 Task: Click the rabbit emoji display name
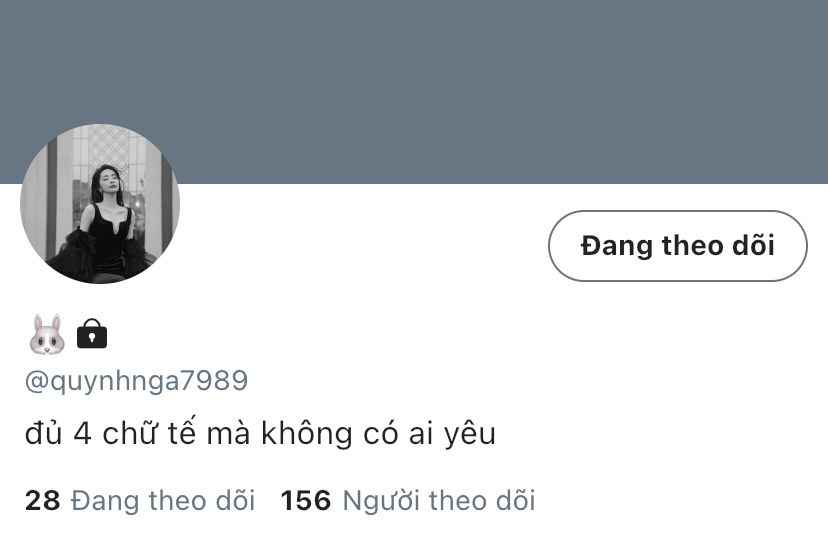coord(47,334)
